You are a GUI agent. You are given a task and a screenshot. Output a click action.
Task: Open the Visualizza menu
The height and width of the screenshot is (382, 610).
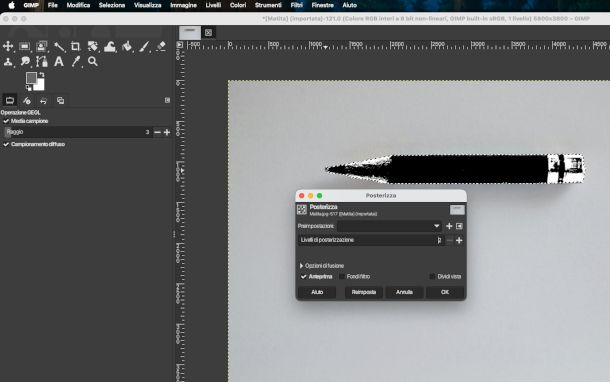147,5
